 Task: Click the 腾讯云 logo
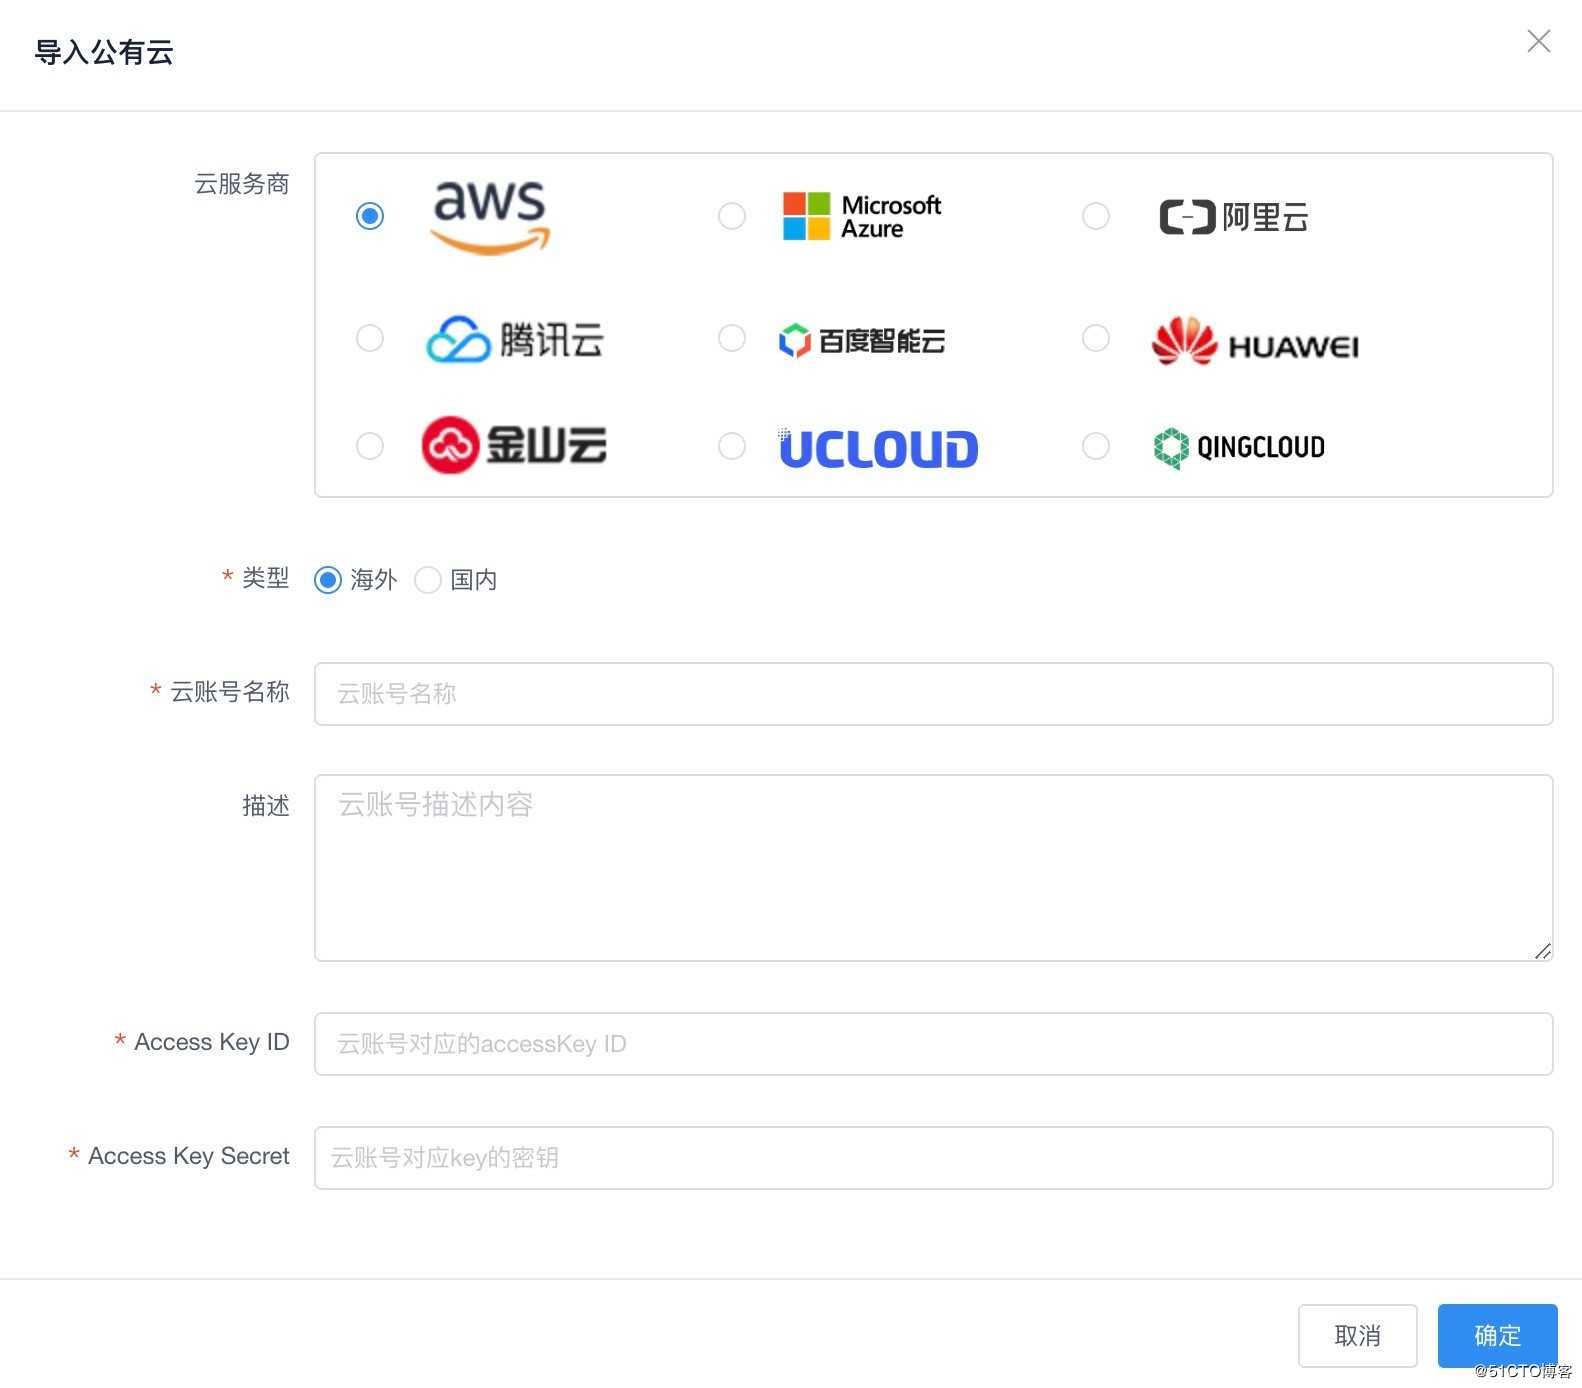(x=515, y=339)
